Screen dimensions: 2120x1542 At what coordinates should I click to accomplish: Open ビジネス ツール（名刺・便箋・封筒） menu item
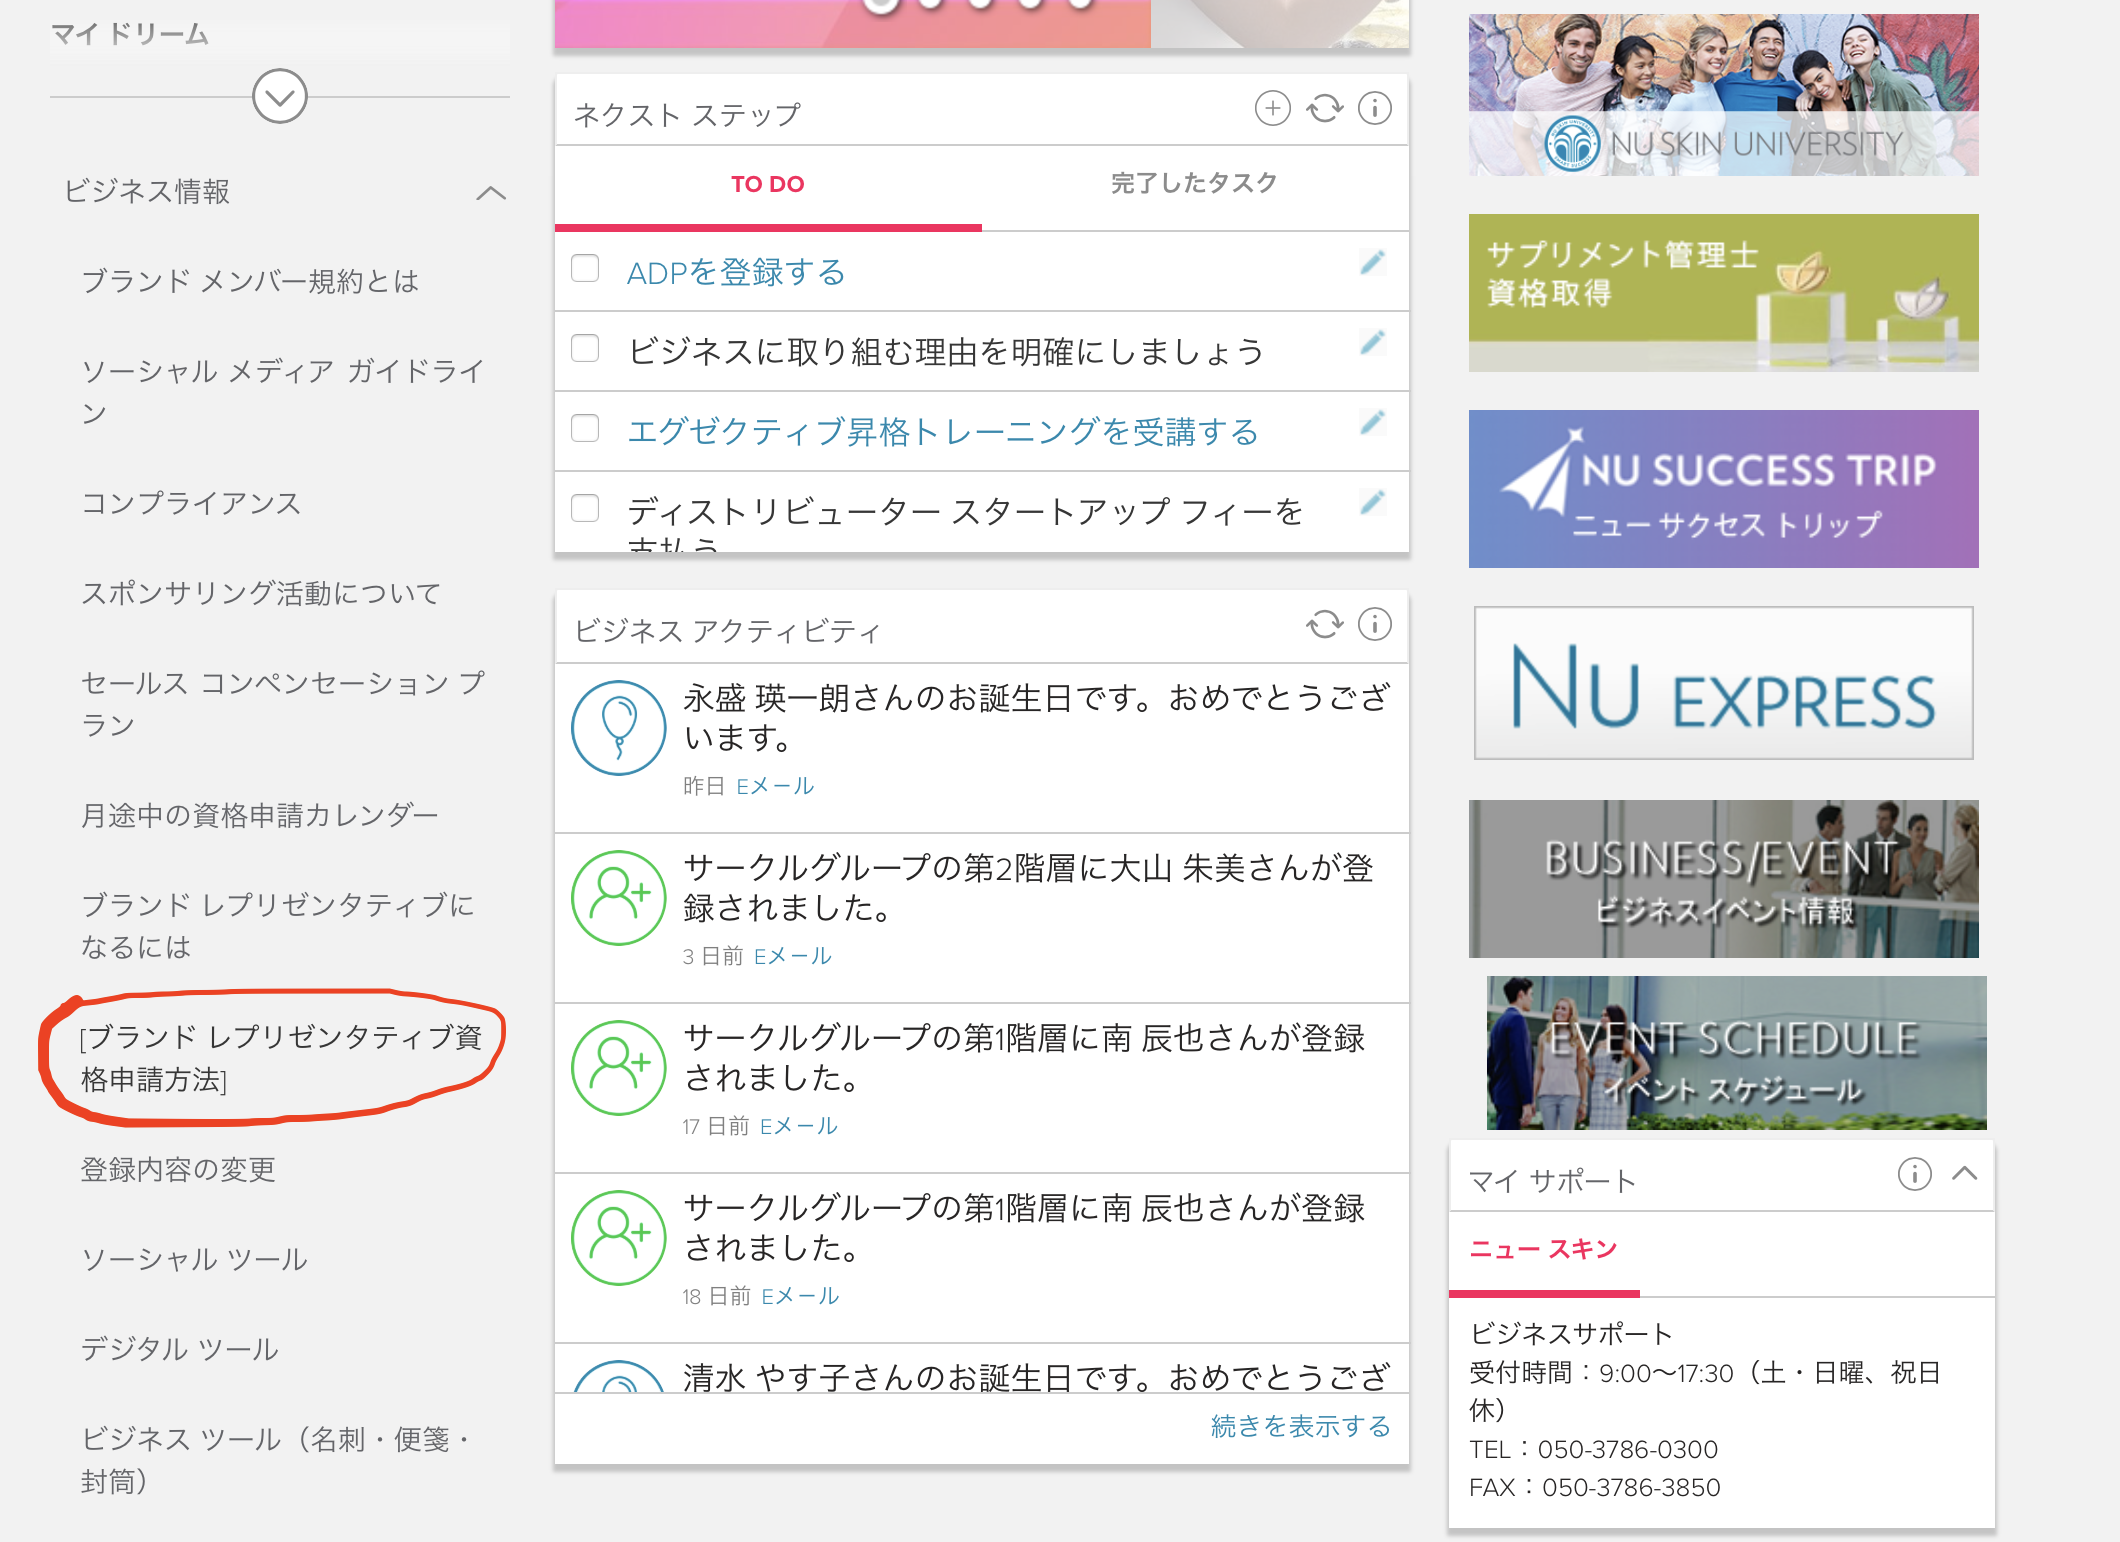click(x=276, y=1460)
